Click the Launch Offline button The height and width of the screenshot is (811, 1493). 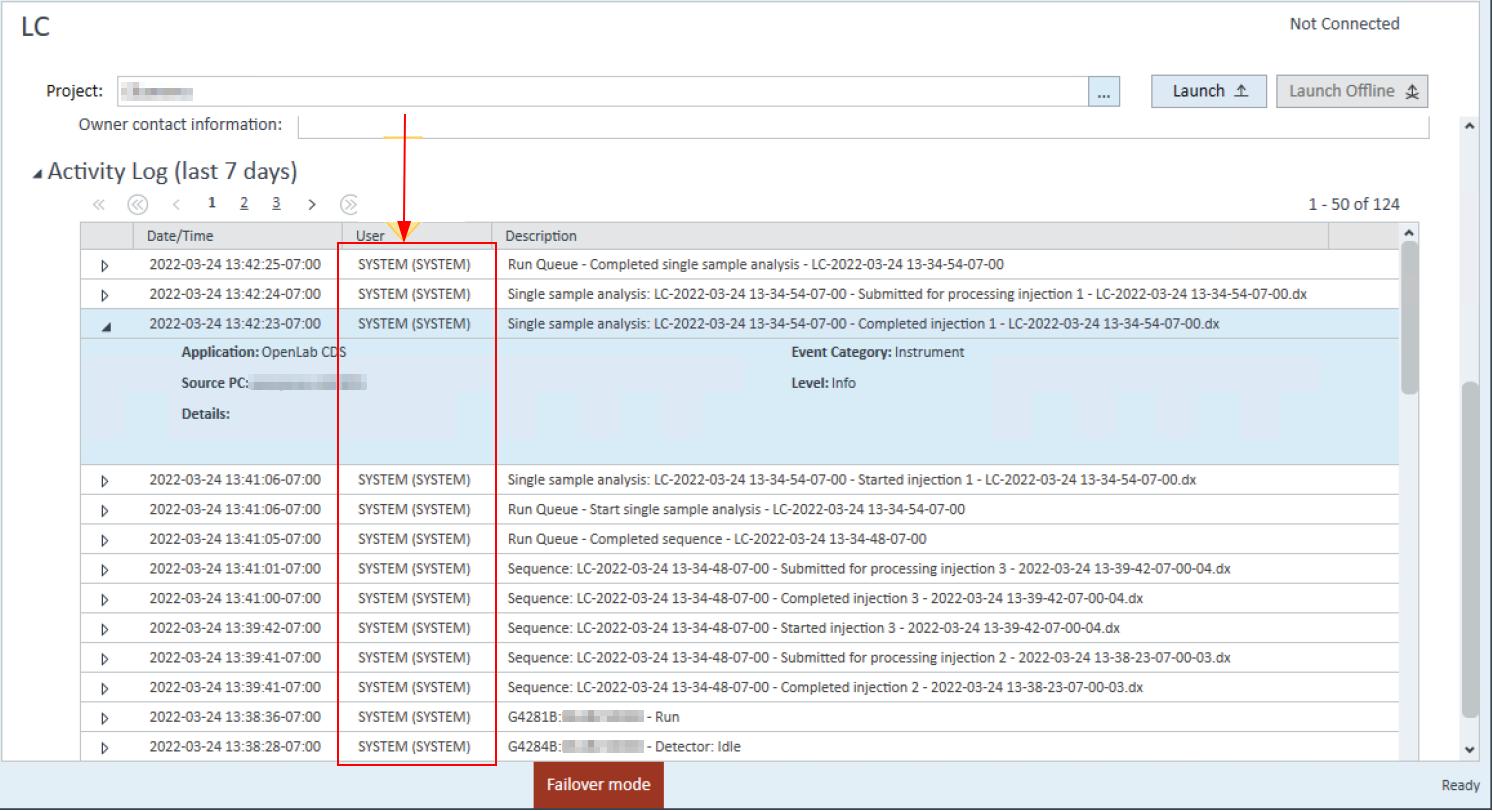(x=1352, y=91)
